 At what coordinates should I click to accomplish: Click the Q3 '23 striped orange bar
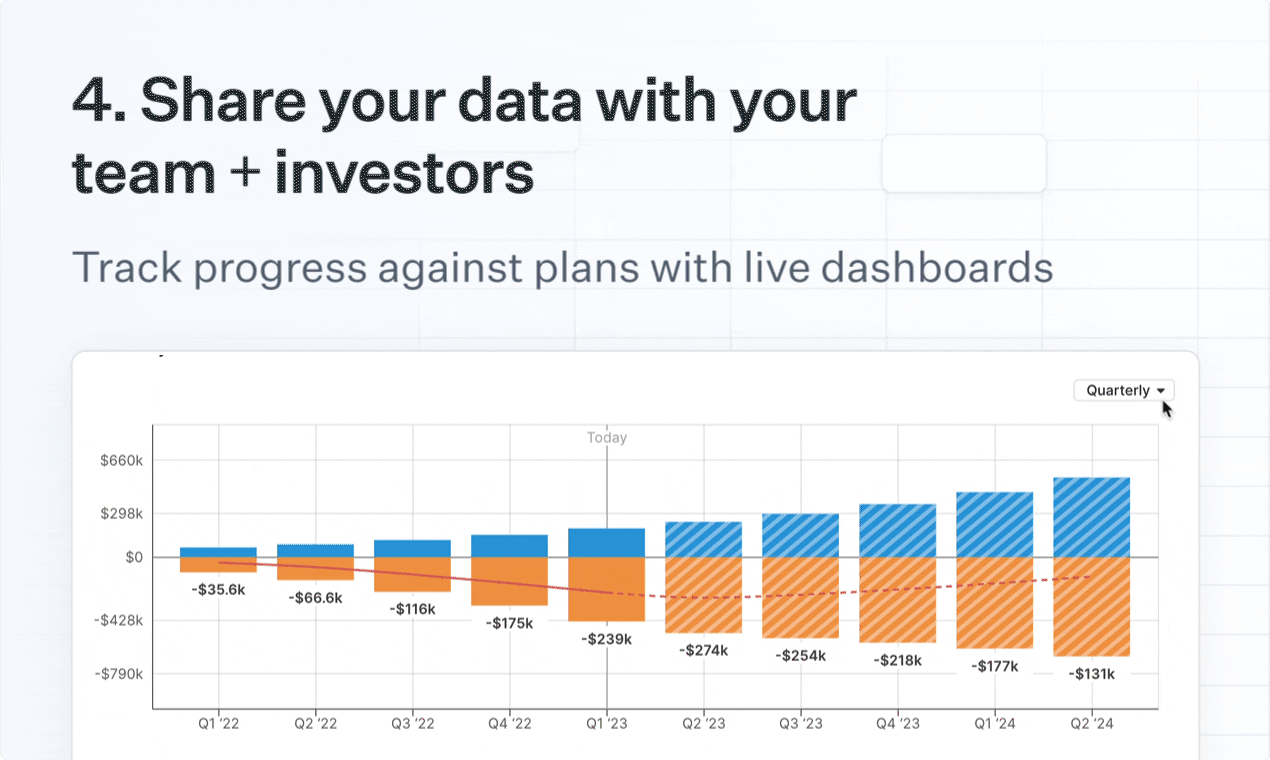(801, 598)
